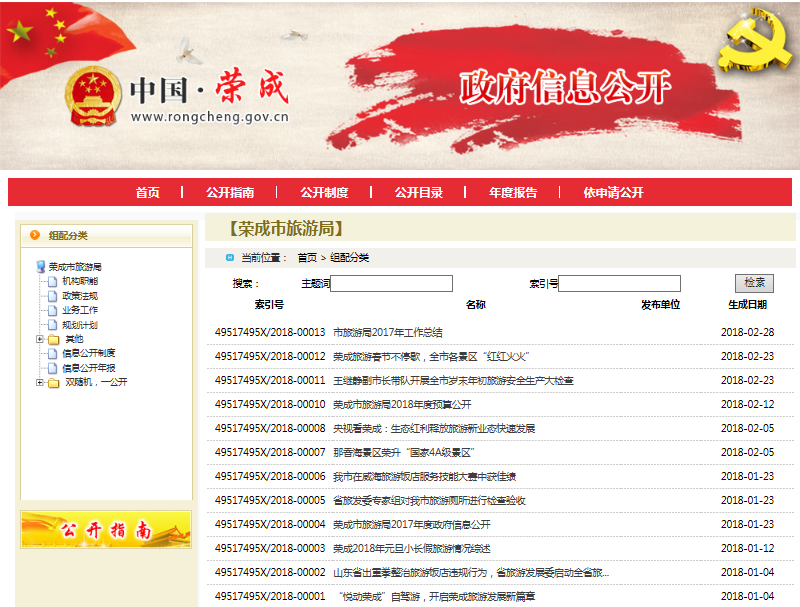
Task: Expand the 双随机，一公开 tree node
Action: click(40, 382)
